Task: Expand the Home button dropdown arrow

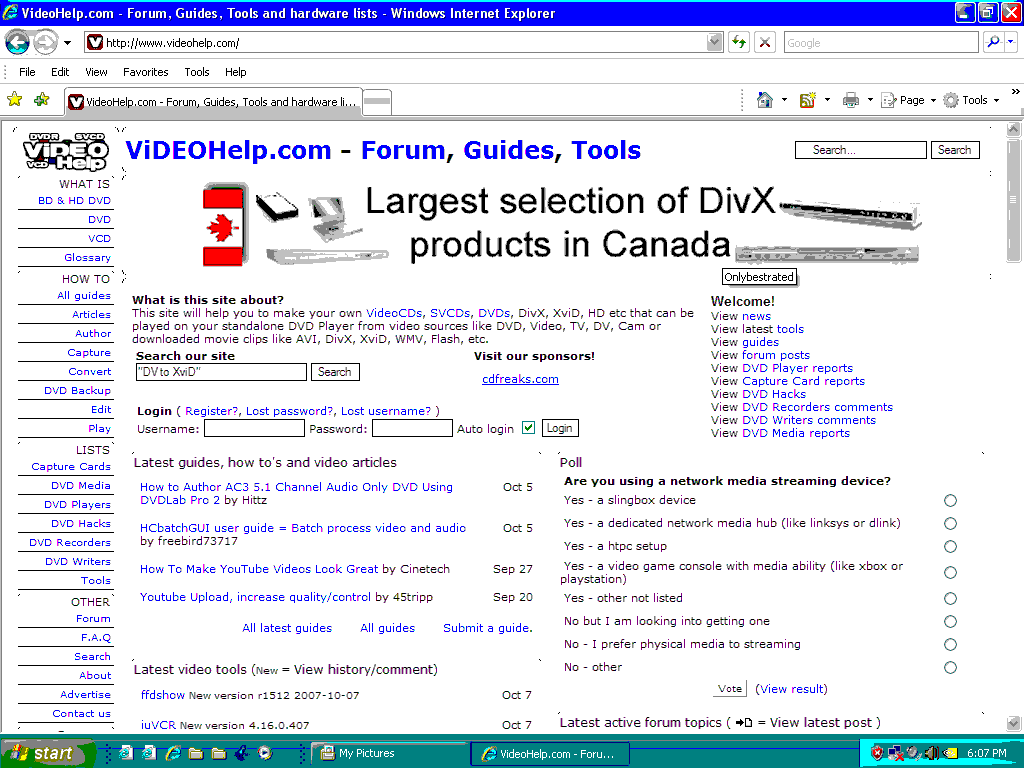Action: coord(784,100)
